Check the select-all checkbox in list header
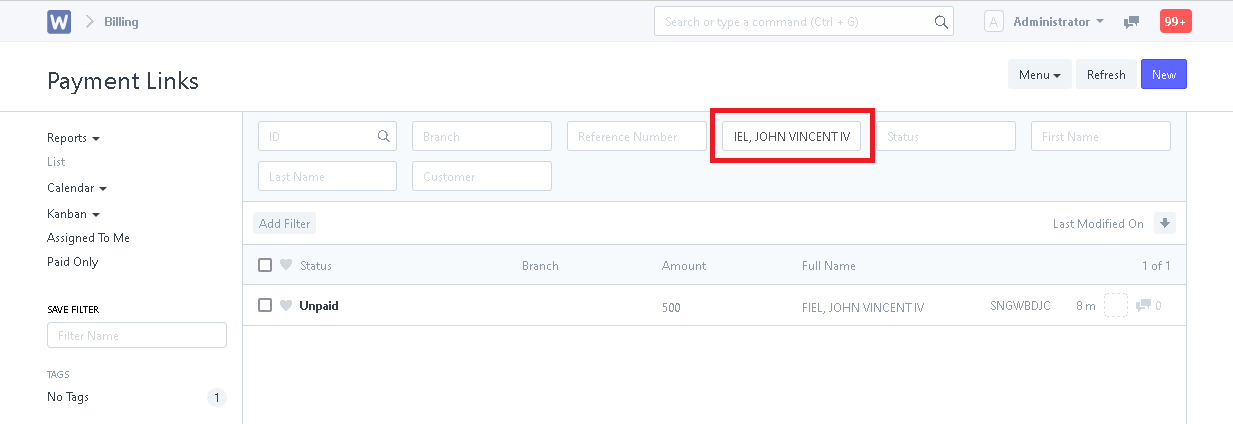1233x424 pixels. click(x=265, y=265)
